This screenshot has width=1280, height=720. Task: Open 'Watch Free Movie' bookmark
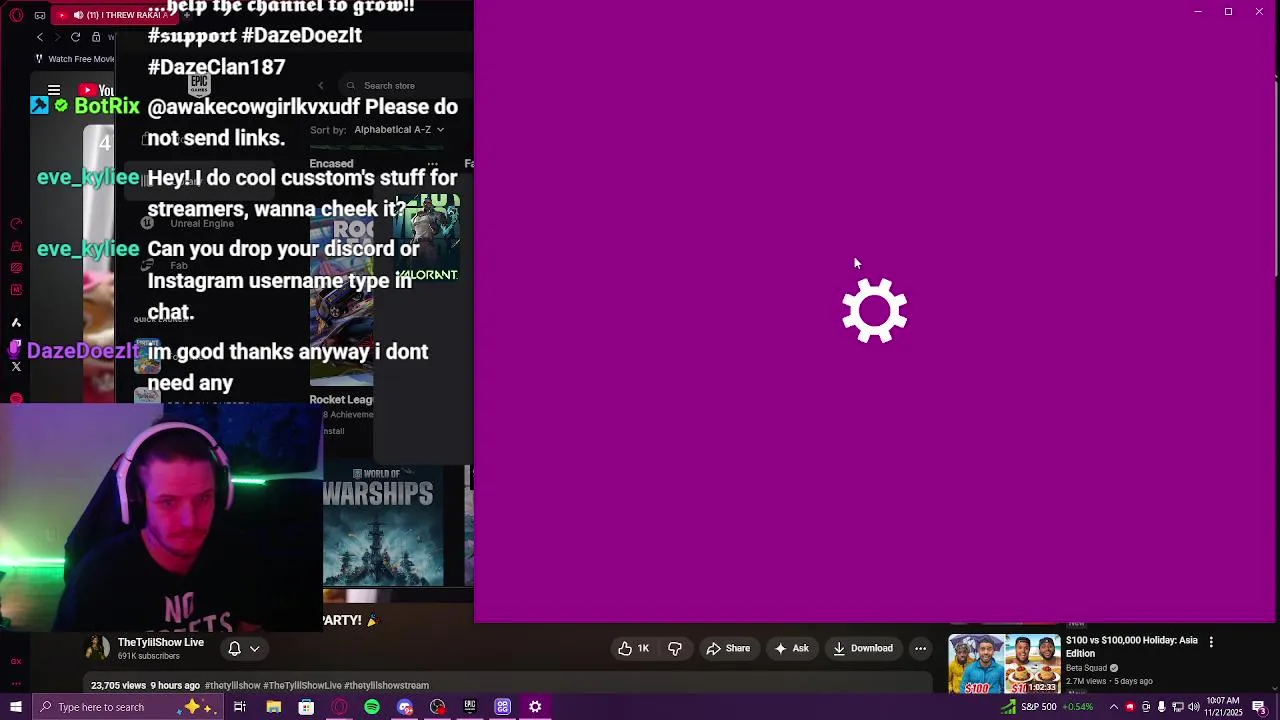pyautogui.click(x=75, y=59)
